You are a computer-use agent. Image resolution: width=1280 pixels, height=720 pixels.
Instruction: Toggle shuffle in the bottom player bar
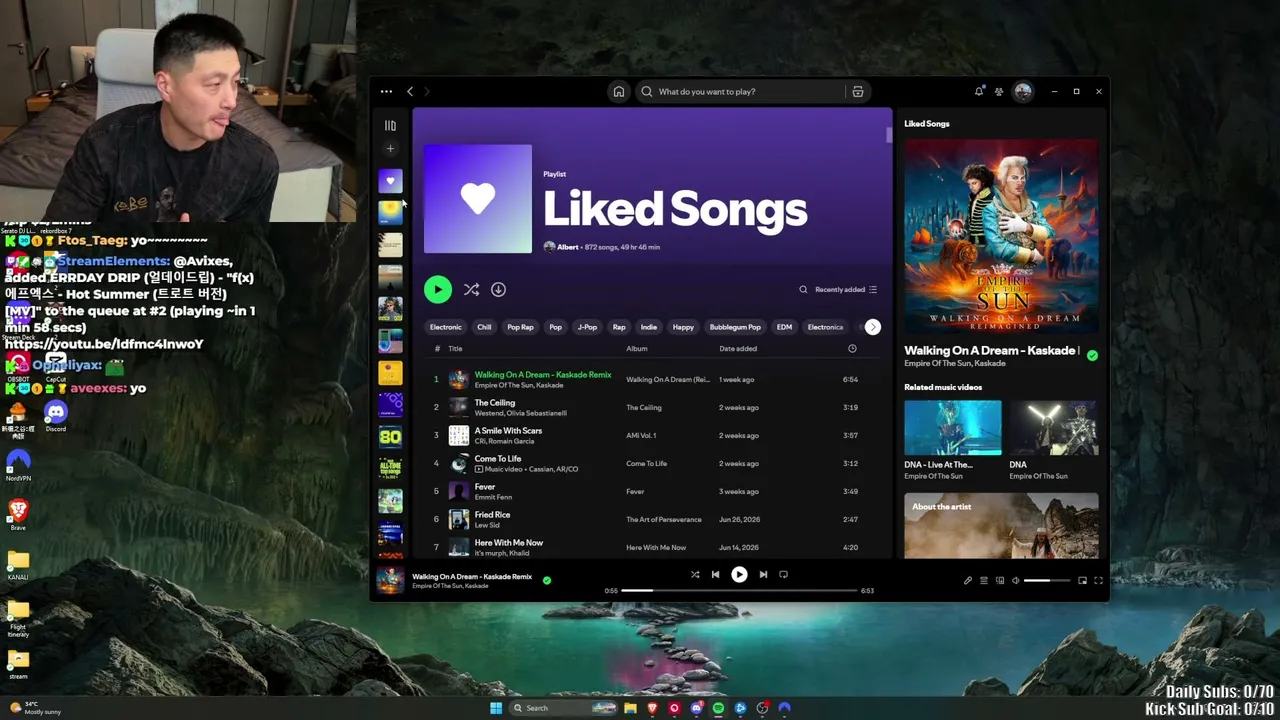click(x=695, y=575)
